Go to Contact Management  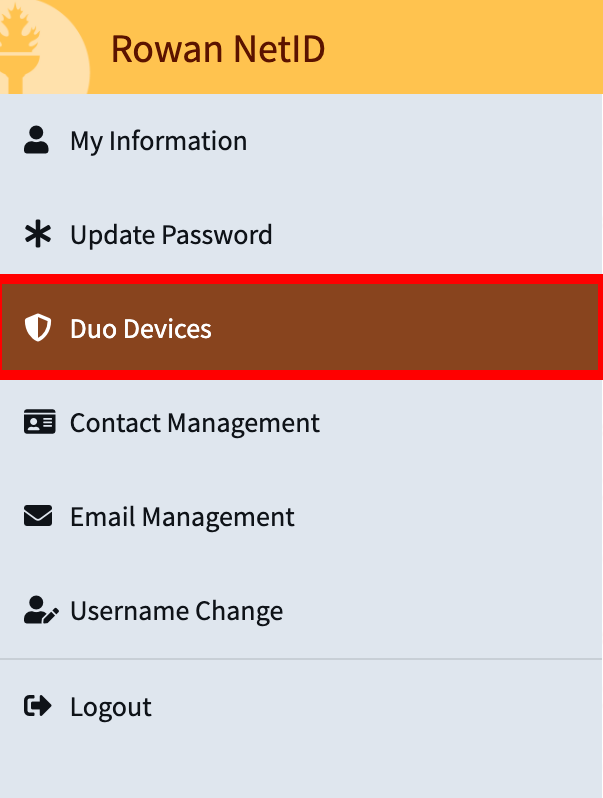click(x=195, y=423)
